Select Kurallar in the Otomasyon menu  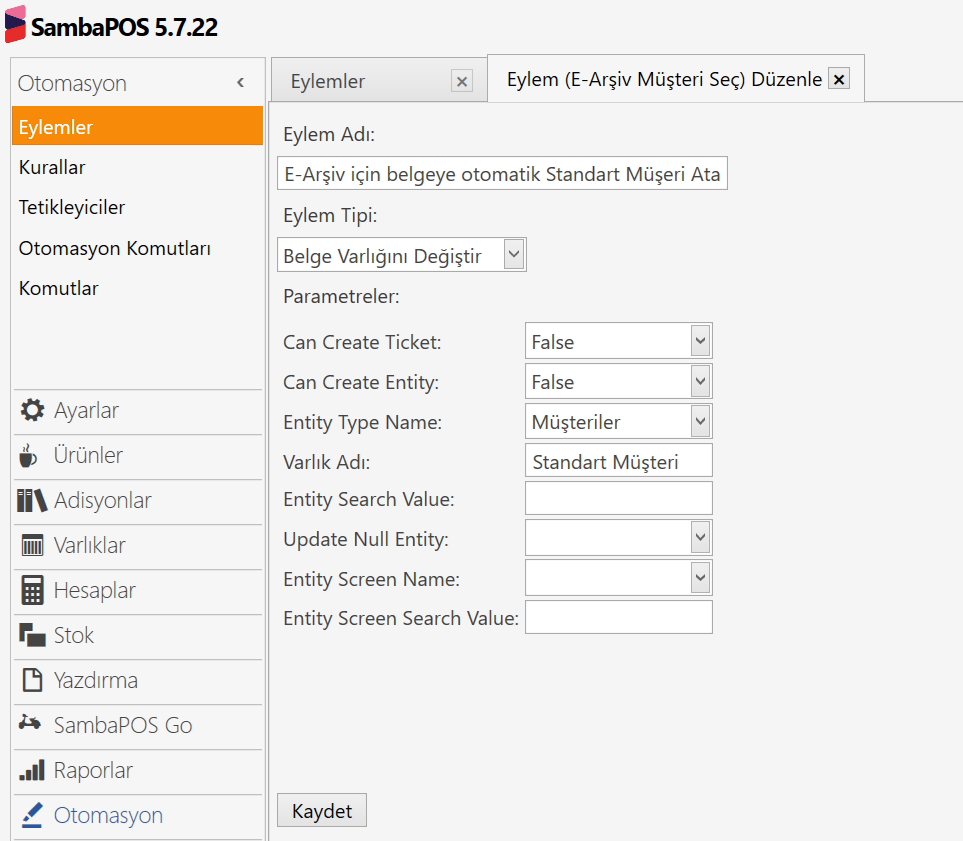click(52, 167)
